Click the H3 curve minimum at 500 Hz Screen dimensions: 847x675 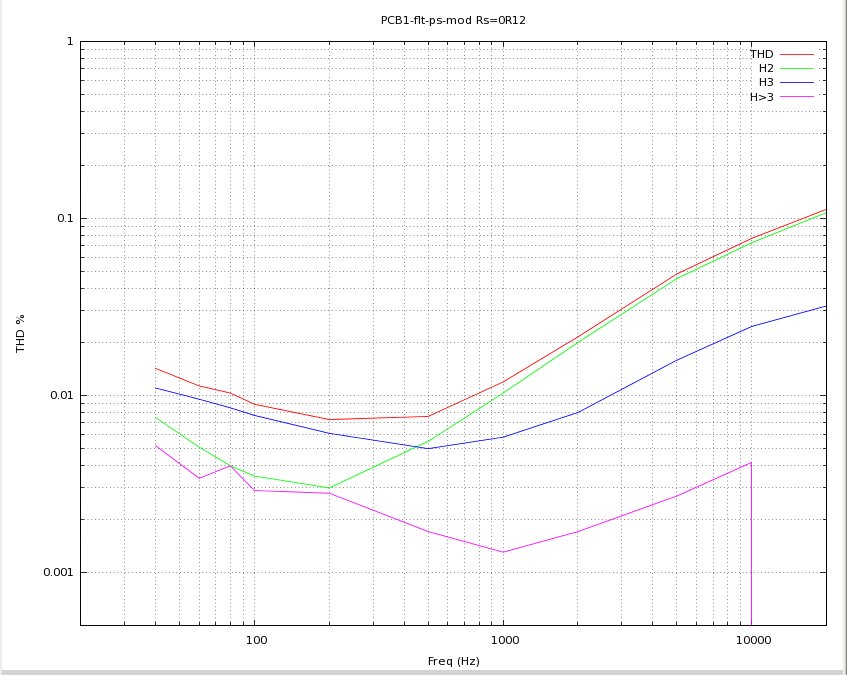(x=428, y=448)
